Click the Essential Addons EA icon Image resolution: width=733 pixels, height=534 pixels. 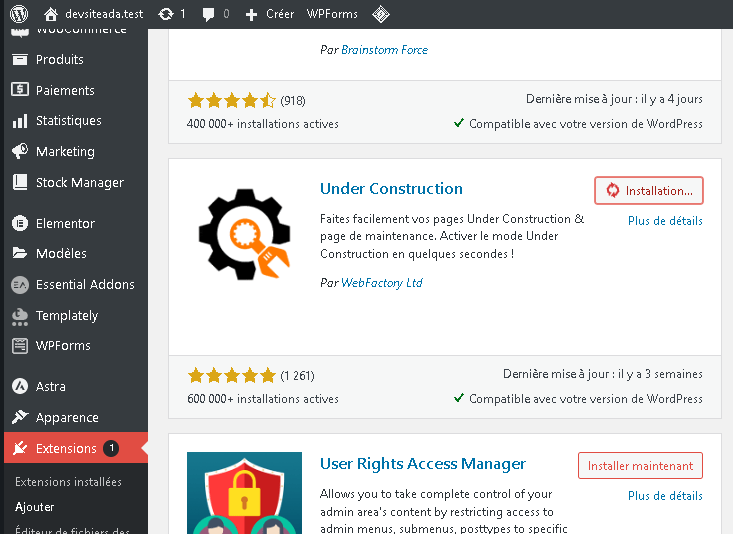coord(20,284)
